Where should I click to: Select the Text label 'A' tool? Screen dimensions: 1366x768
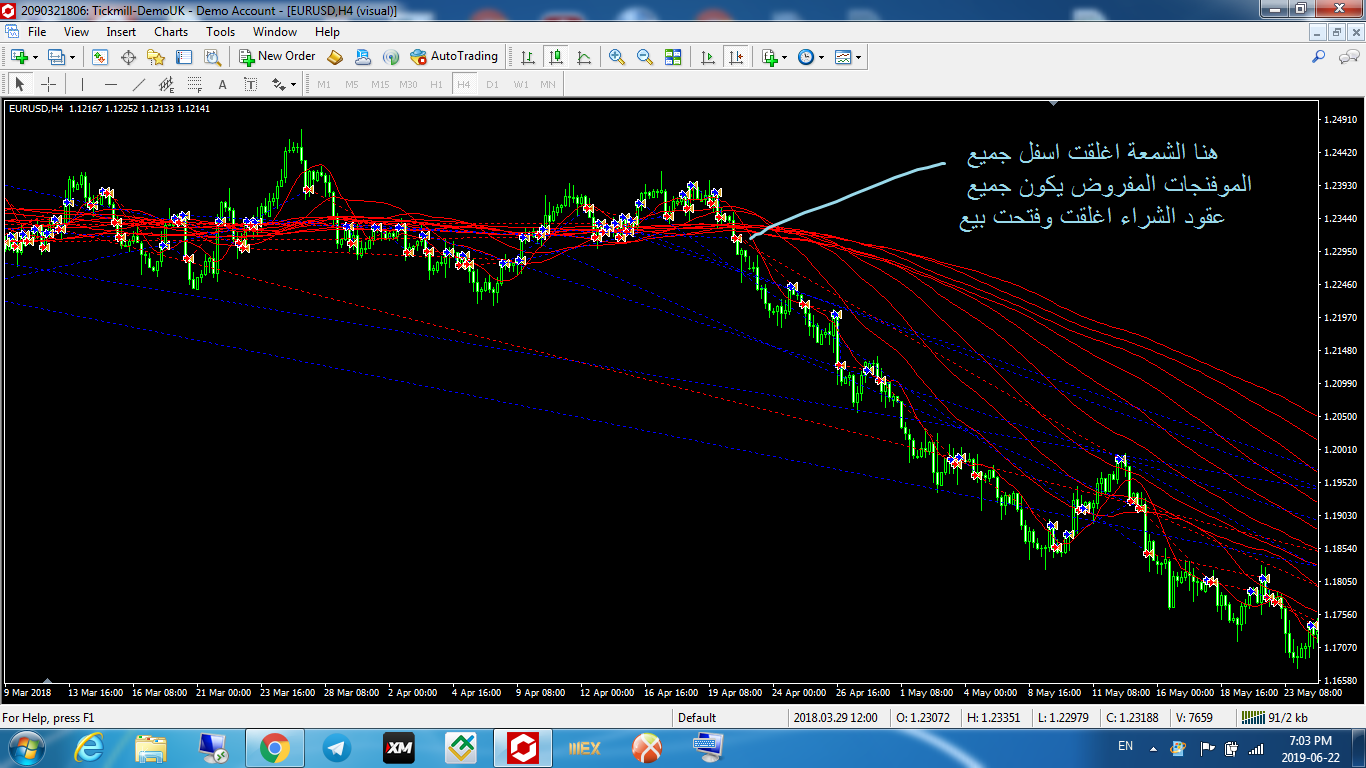[x=222, y=84]
